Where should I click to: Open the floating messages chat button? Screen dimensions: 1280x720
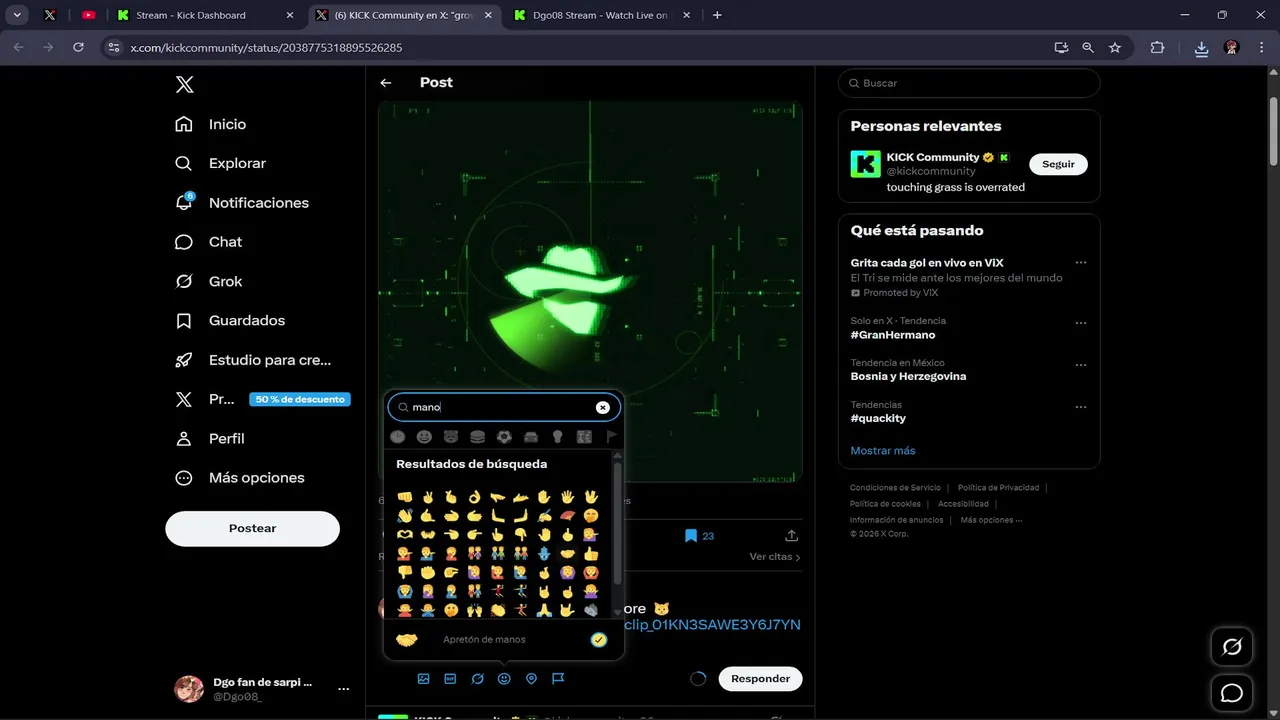1232,693
